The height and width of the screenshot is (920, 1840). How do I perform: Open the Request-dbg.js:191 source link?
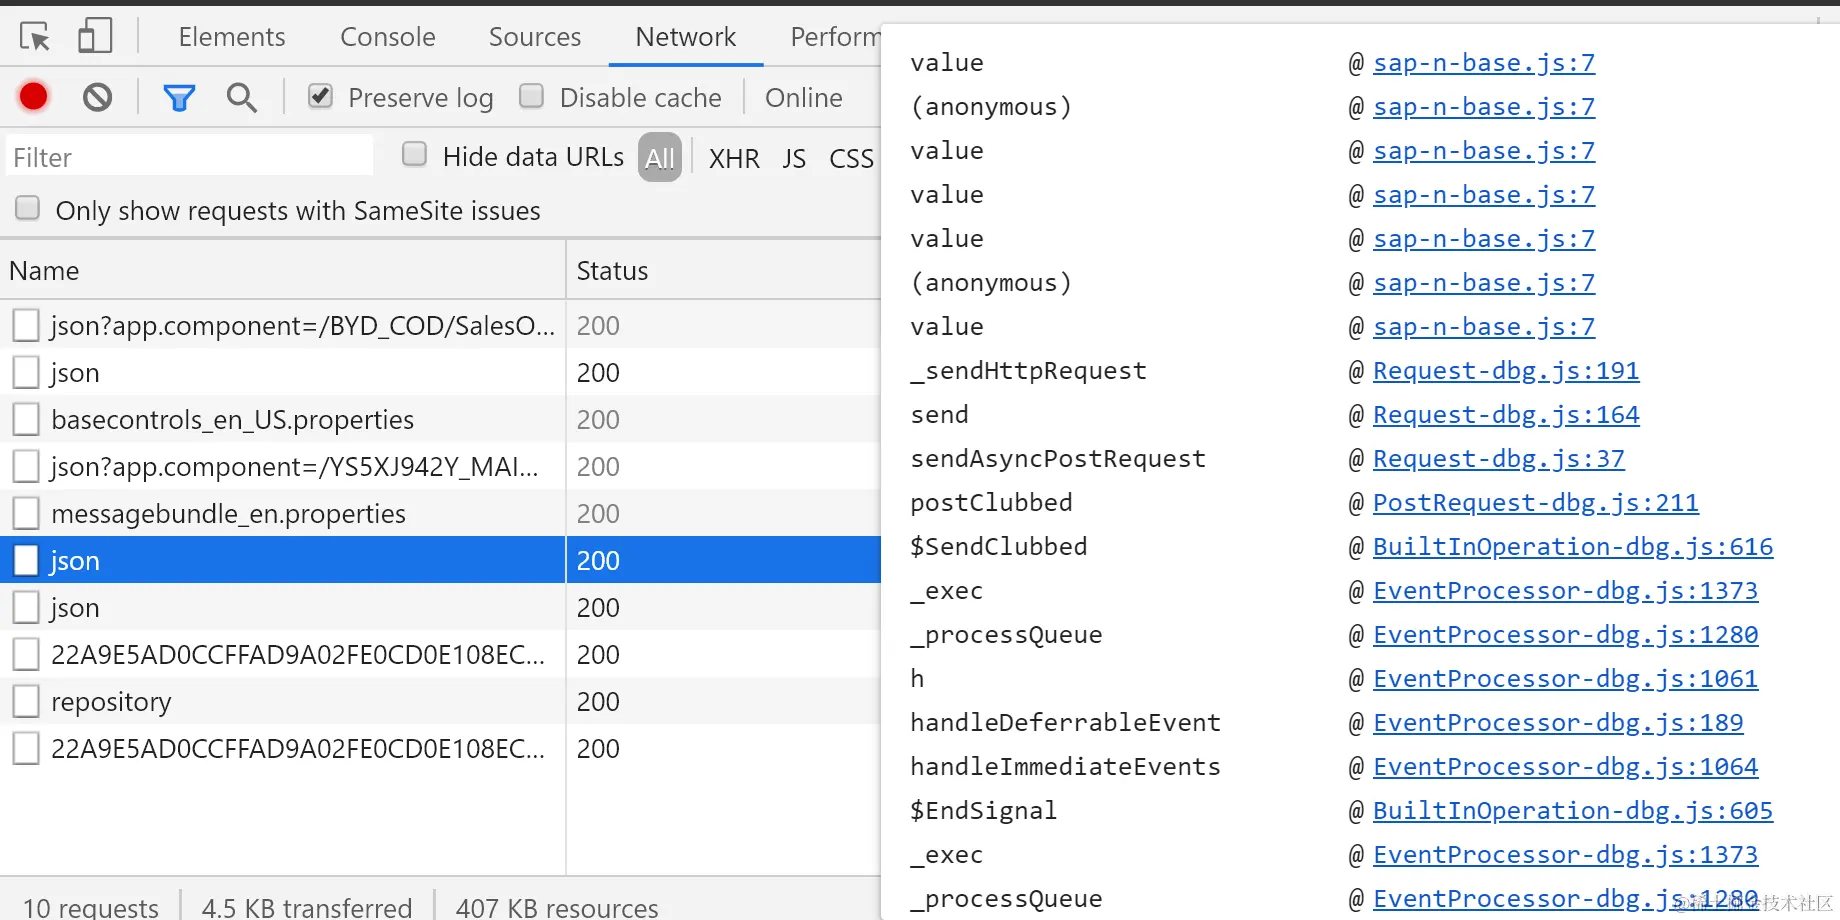(1506, 371)
